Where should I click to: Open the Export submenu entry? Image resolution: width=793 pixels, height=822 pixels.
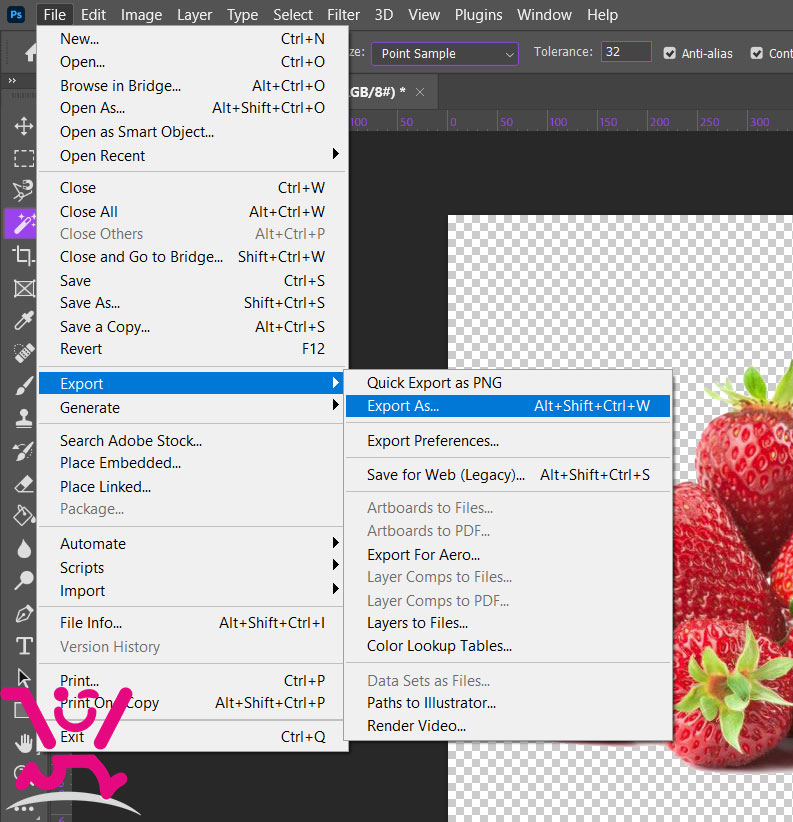pyautogui.click(x=192, y=383)
